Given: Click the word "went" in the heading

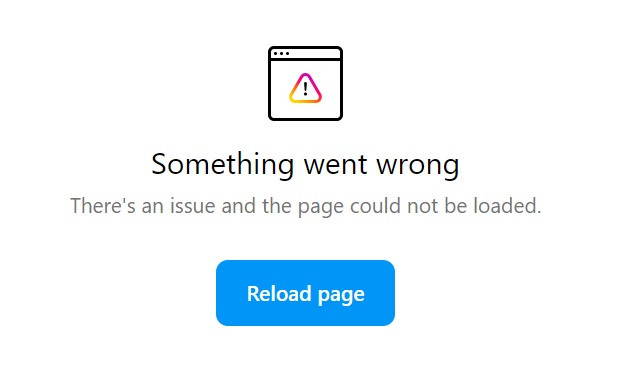Looking at the screenshot, I should pyautogui.click(x=335, y=165).
